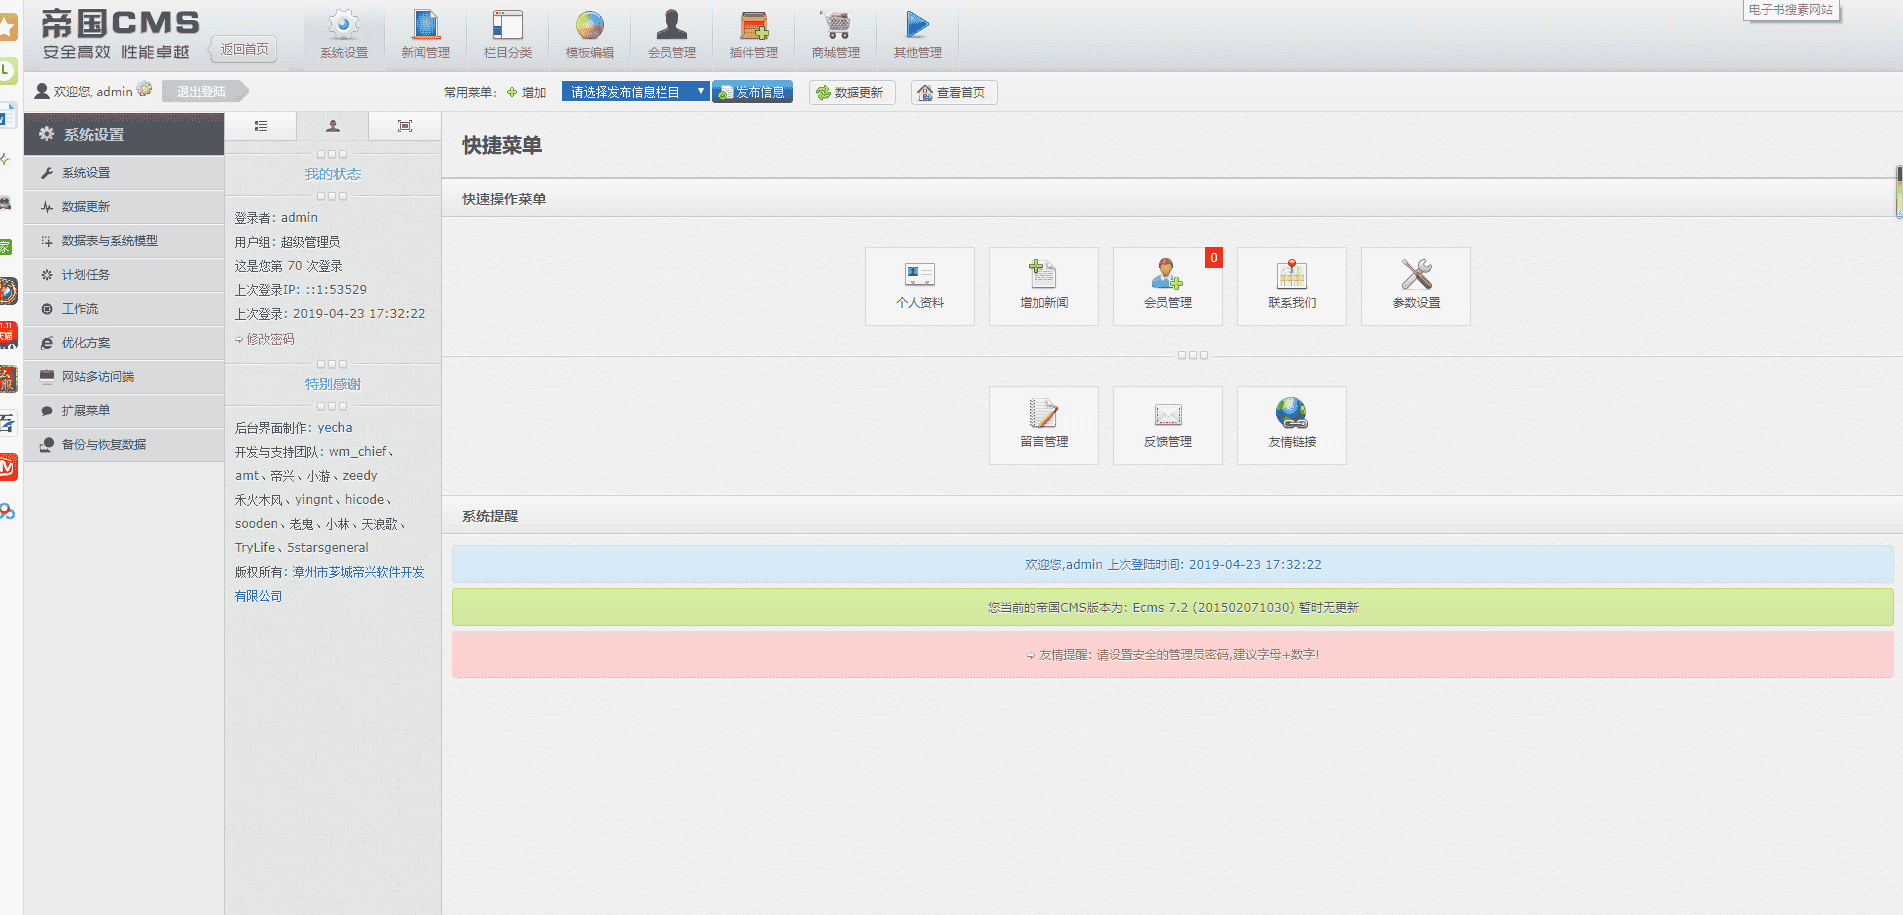Select 系统设置 wrench item in left sidebar
Screen dimensions: 1903x915
(x=124, y=173)
